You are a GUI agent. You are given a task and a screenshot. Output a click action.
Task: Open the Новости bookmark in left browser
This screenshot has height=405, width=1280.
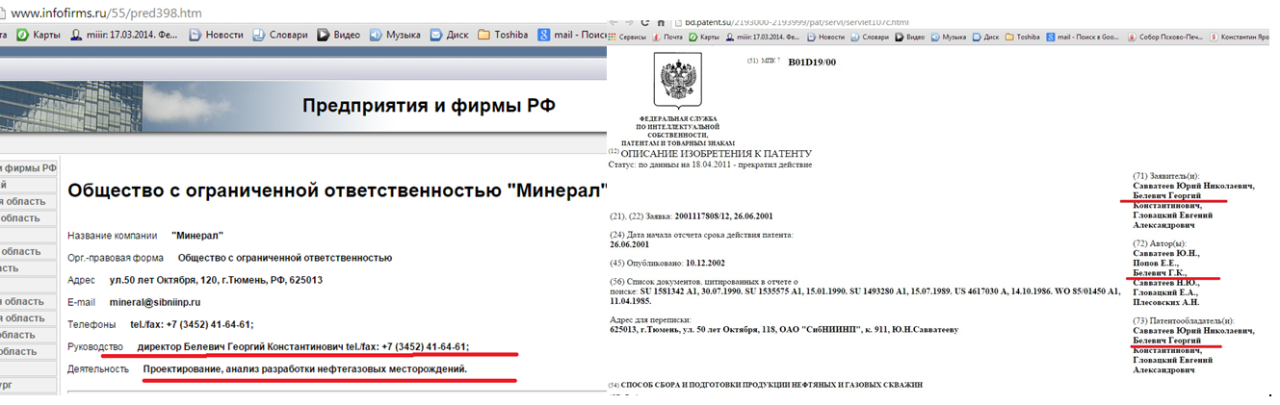215,34
